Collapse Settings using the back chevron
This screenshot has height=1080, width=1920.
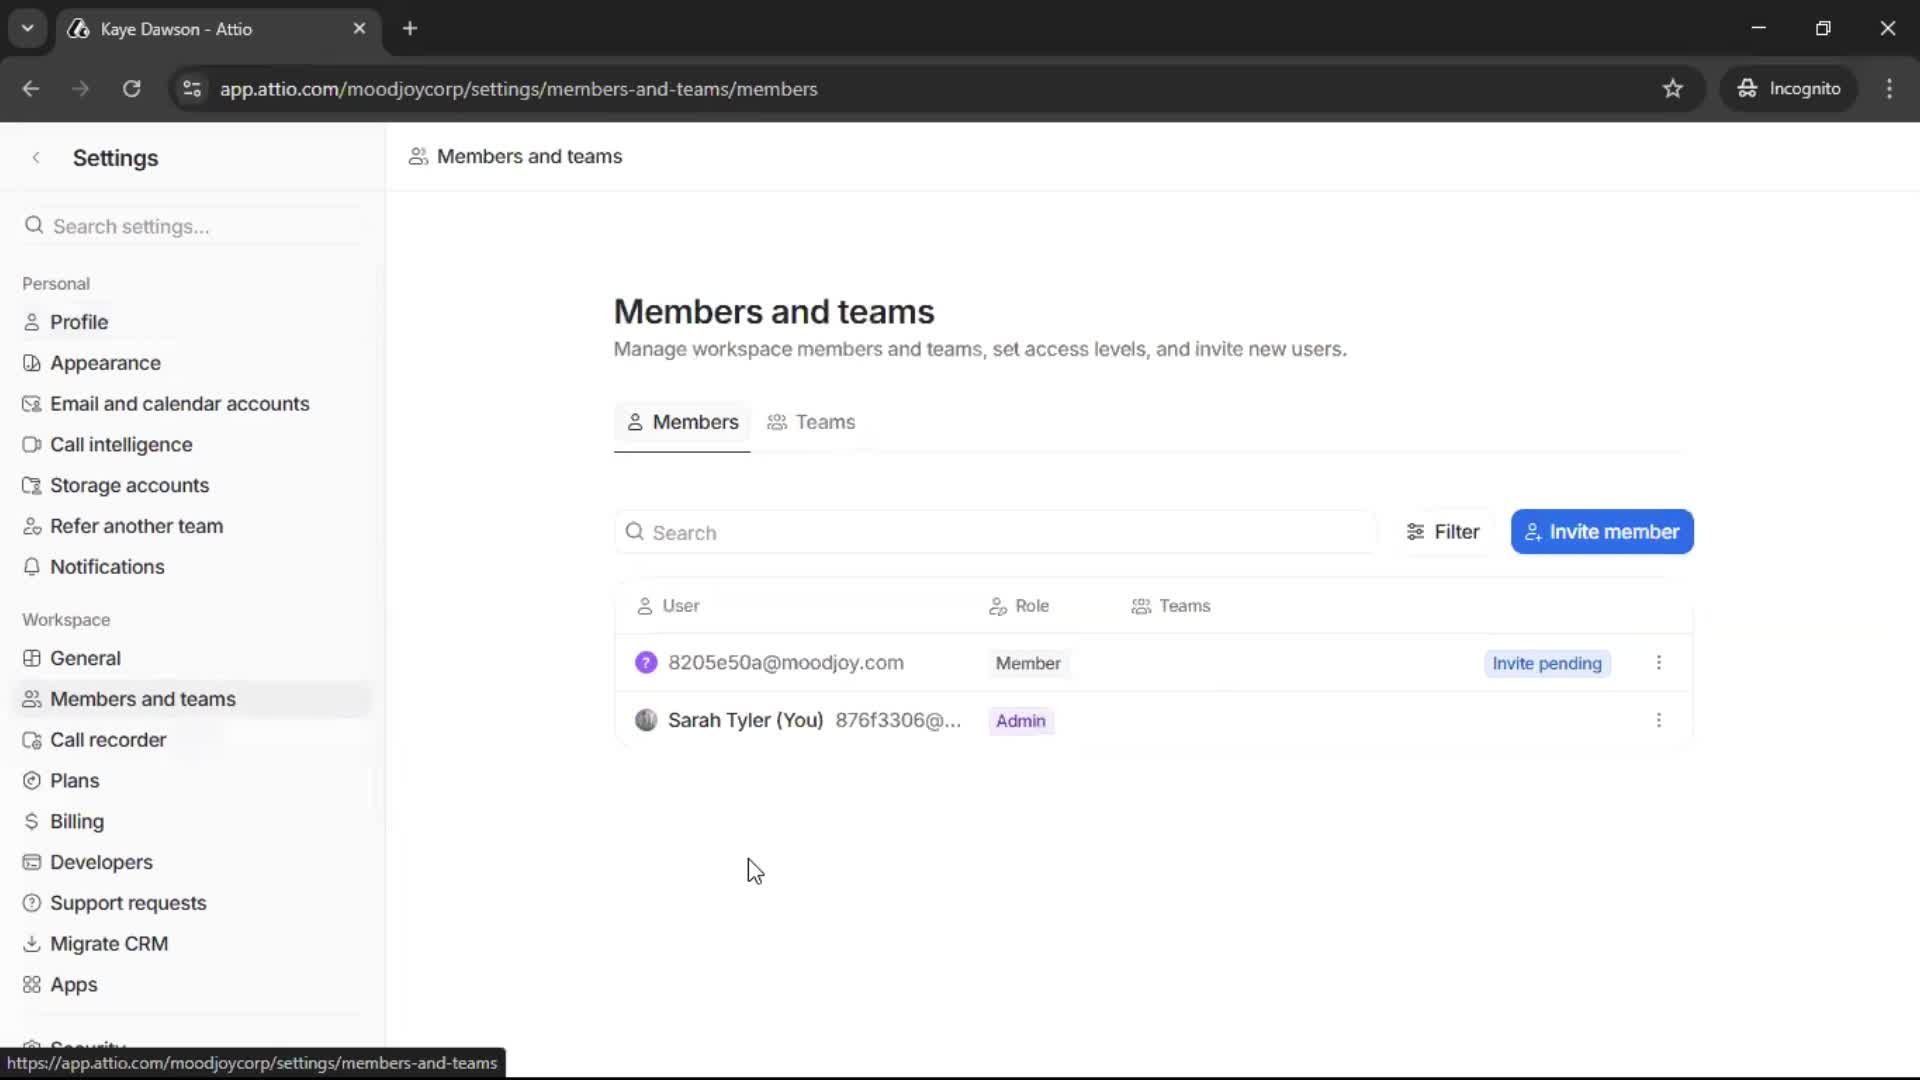pos(36,157)
